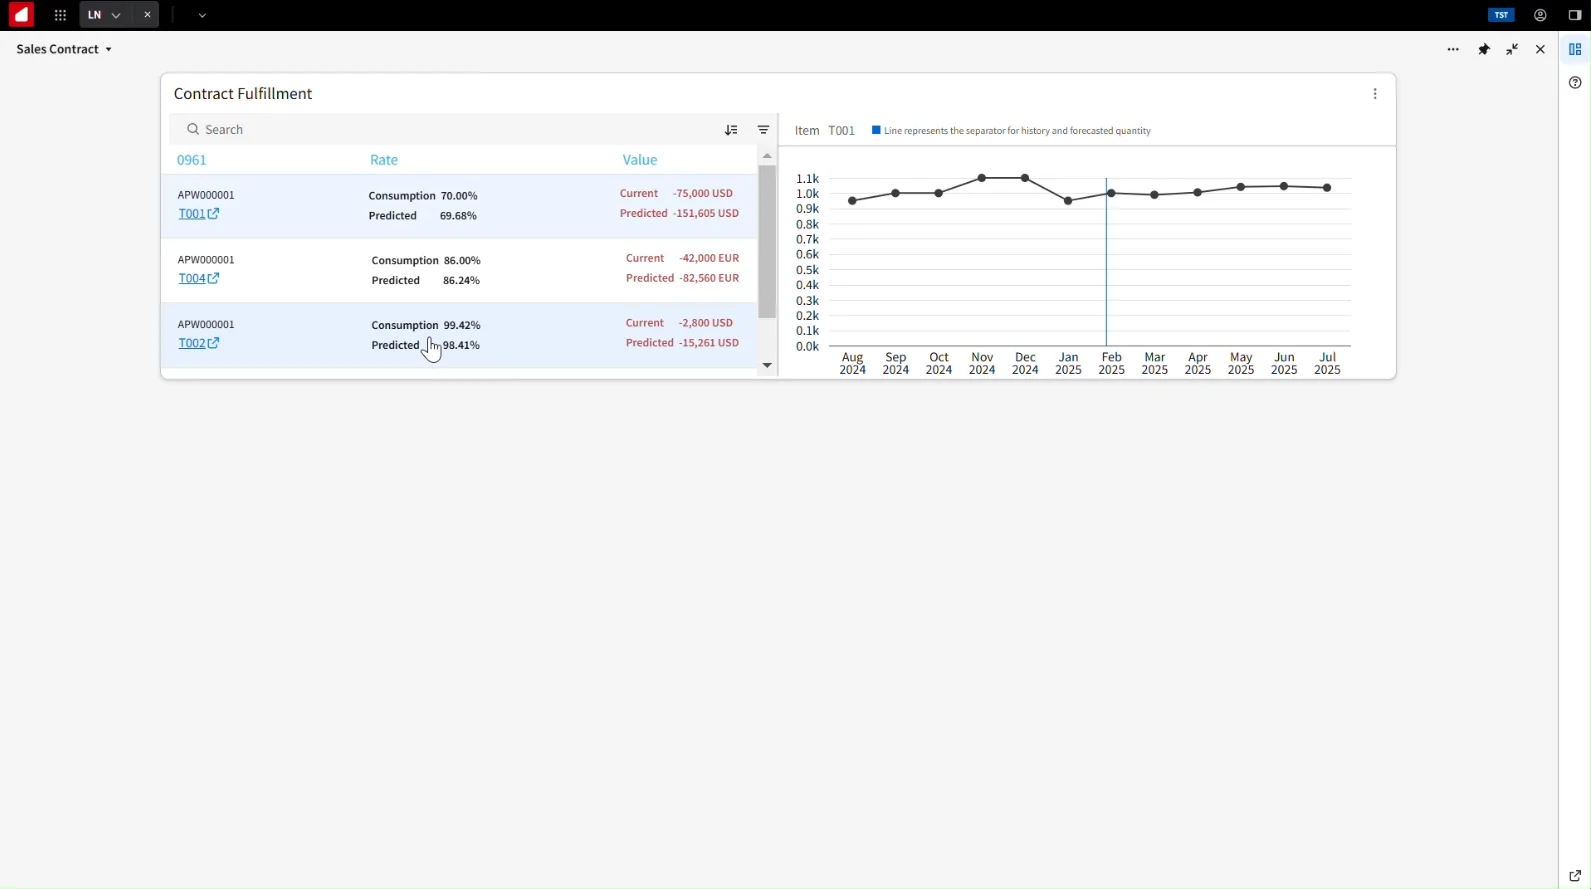Click the list scroll up arrow
The height and width of the screenshot is (889, 1591).
(x=767, y=156)
